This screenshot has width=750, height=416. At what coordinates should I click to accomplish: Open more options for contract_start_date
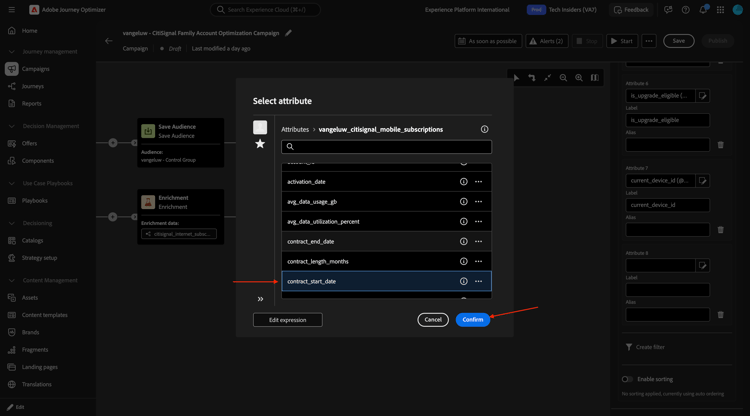[x=478, y=281]
